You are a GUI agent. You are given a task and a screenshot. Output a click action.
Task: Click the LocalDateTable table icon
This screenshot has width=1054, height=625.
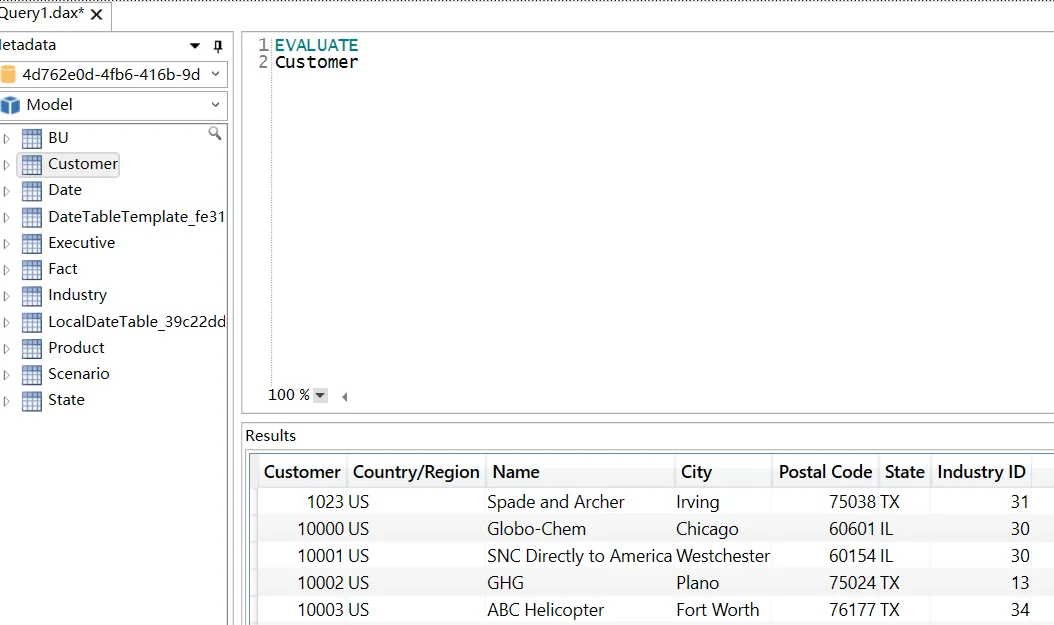[x=32, y=322]
